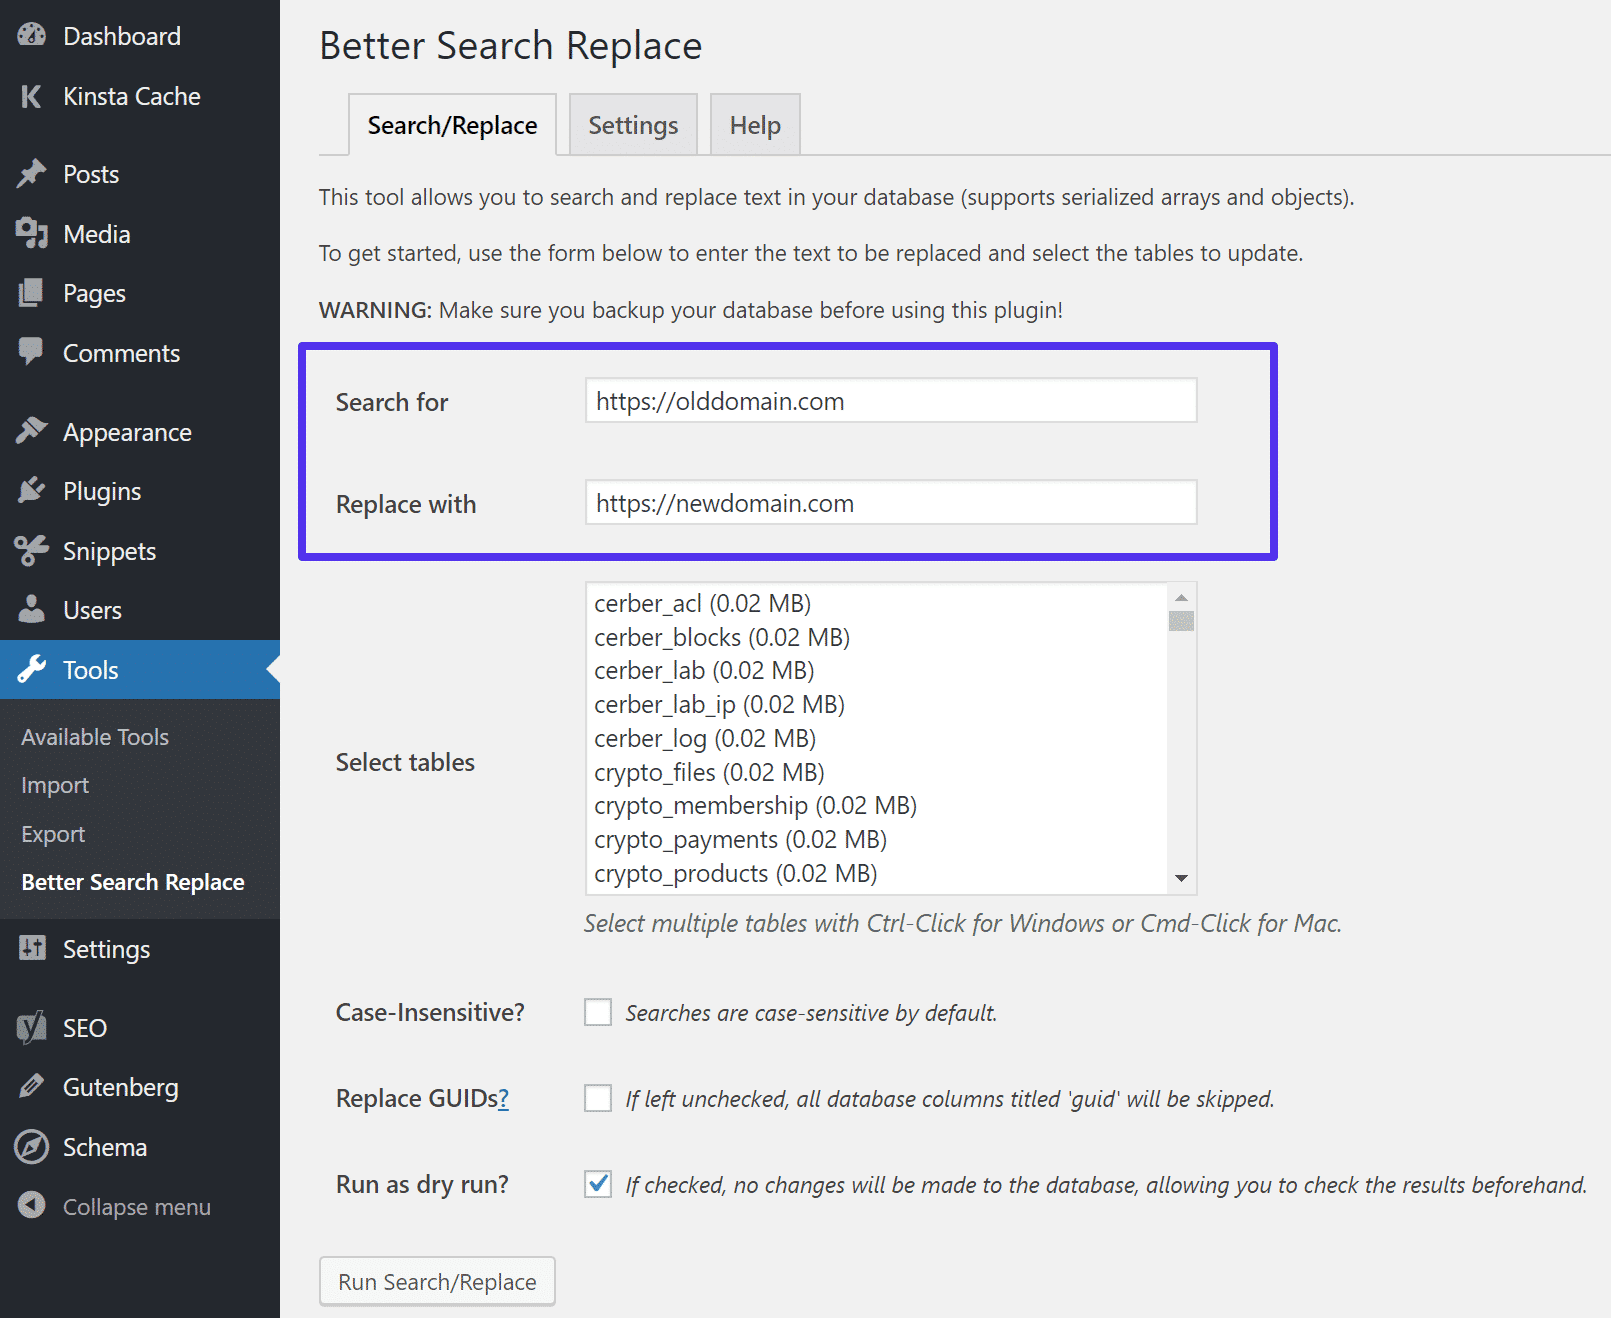Click Run Search/Replace button
This screenshot has height=1318, width=1611.
click(x=437, y=1281)
